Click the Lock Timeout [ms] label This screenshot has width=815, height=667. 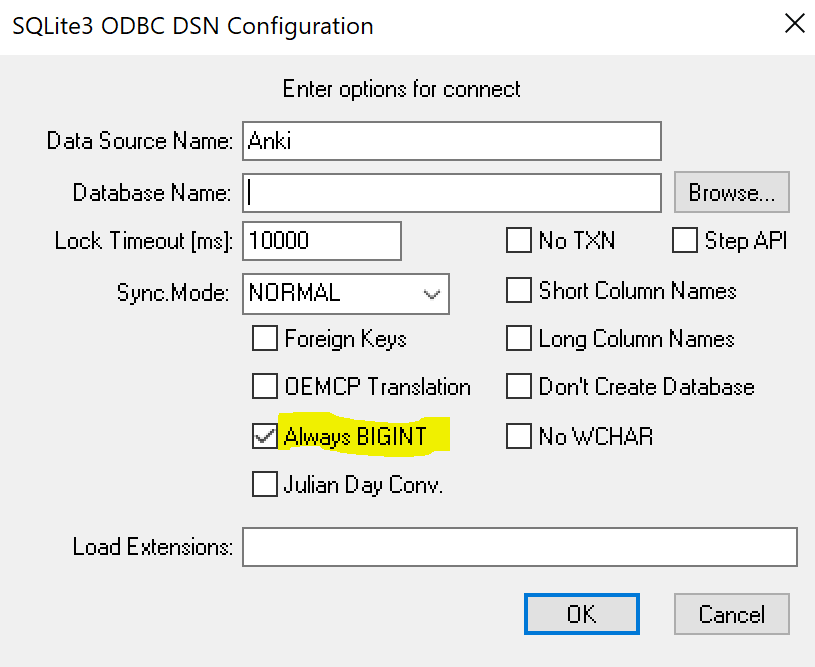(x=143, y=241)
